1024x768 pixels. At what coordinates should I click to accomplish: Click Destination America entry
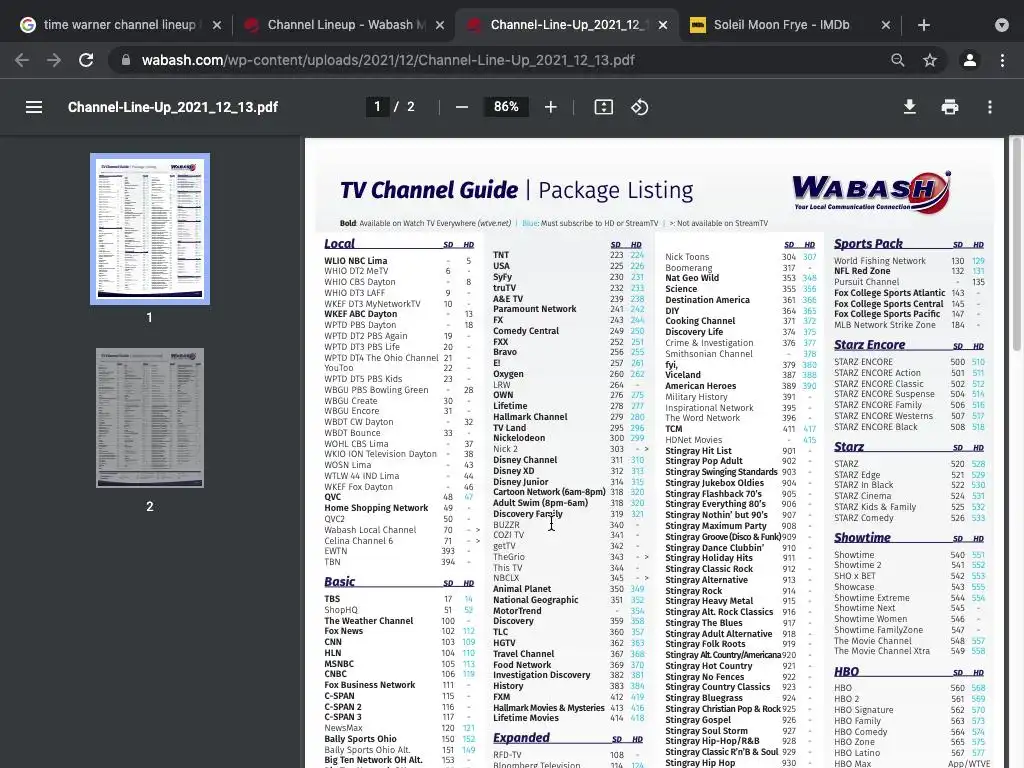tap(707, 300)
